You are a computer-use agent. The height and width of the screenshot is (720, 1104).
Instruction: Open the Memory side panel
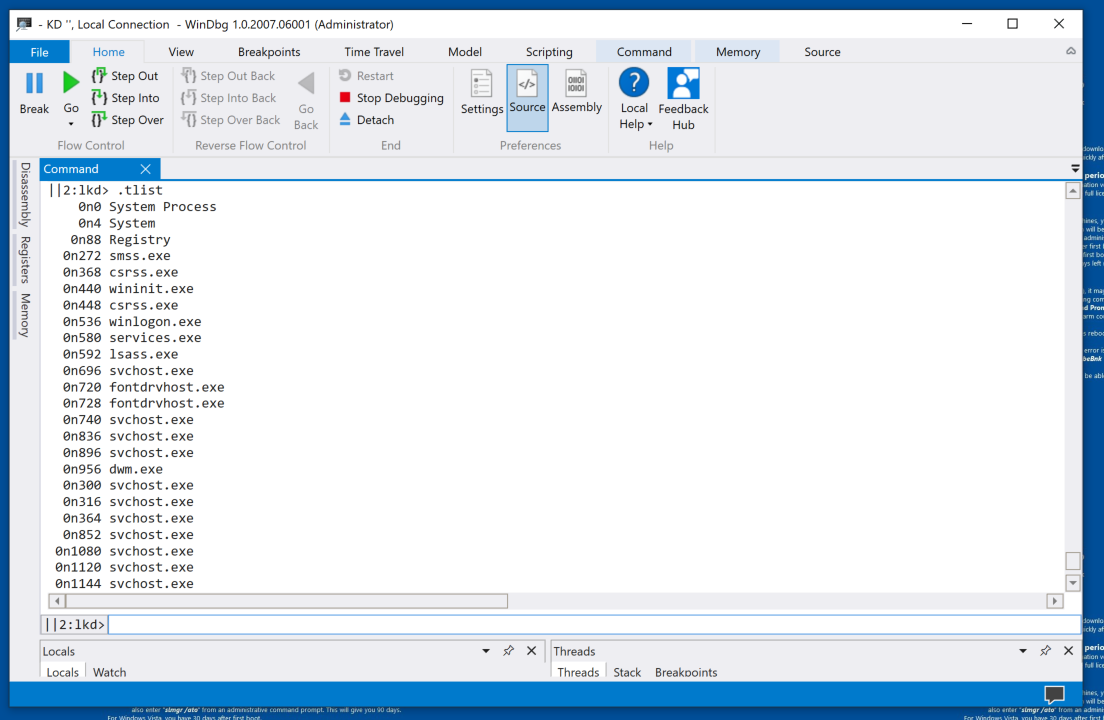25,315
